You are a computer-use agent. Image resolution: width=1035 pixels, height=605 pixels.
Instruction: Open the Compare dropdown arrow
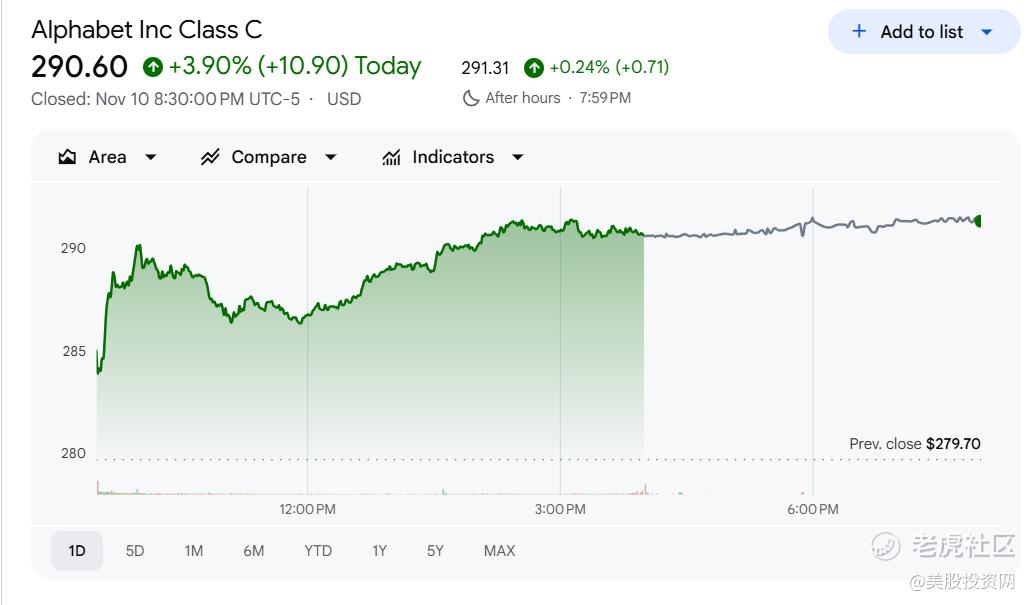click(x=331, y=157)
